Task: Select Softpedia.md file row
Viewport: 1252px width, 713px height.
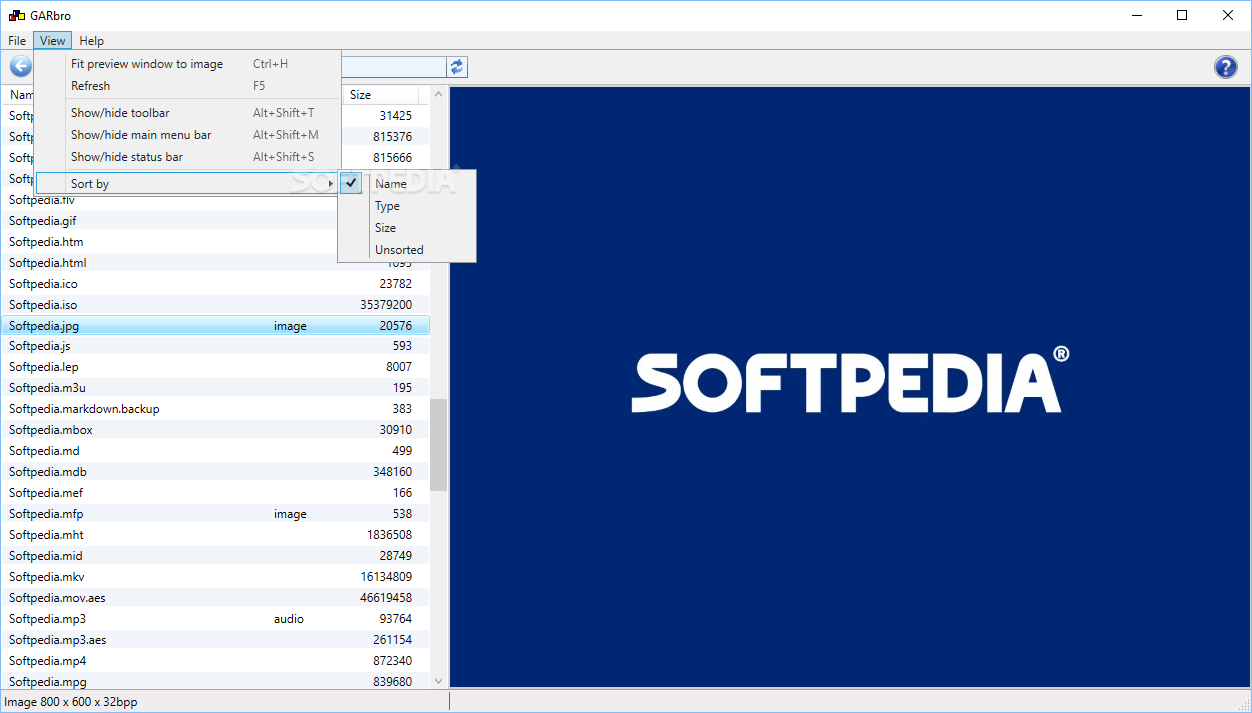Action: coord(215,451)
